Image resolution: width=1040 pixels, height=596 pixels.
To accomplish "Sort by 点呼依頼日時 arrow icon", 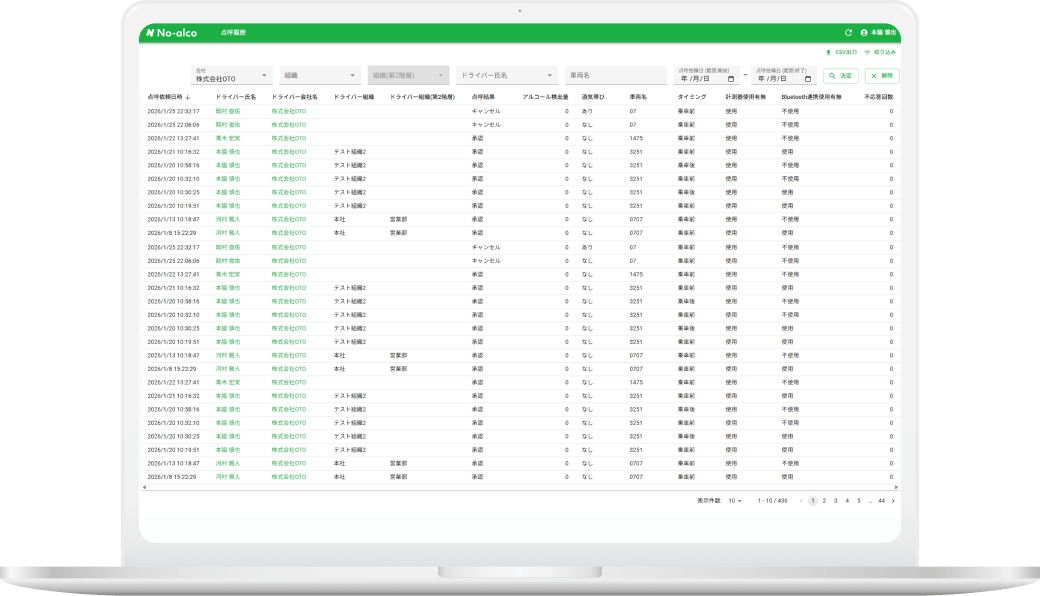I will click(x=188, y=97).
